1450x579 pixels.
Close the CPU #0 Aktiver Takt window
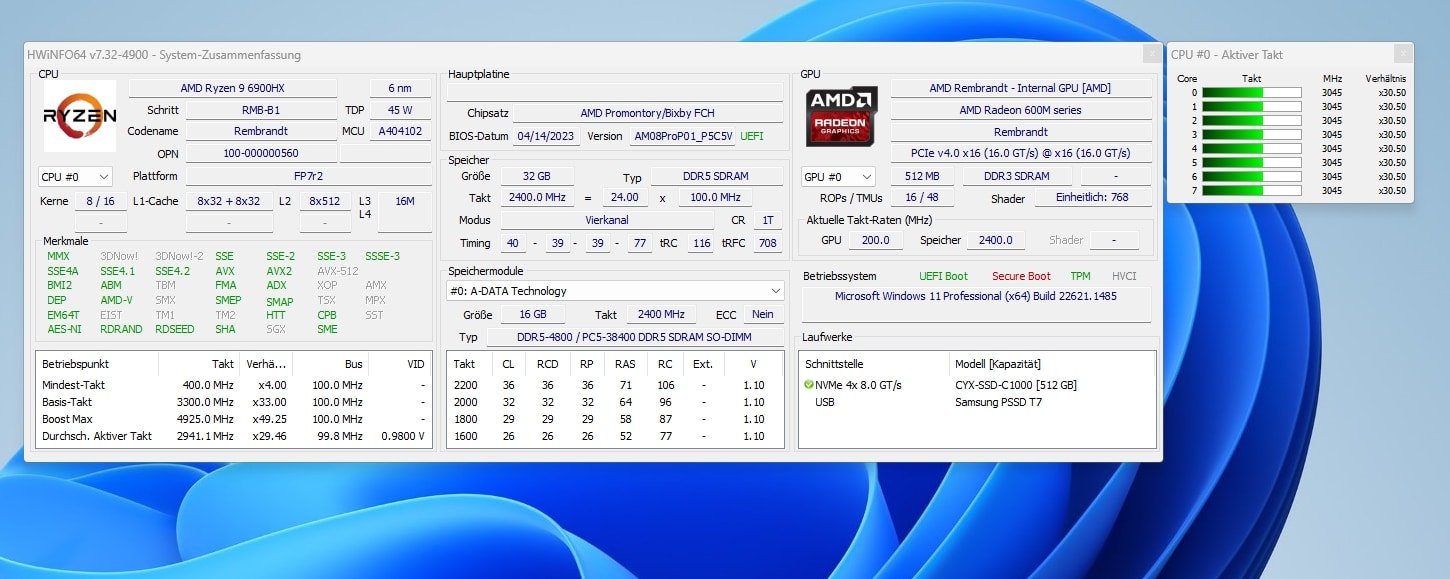coord(1403,55)
